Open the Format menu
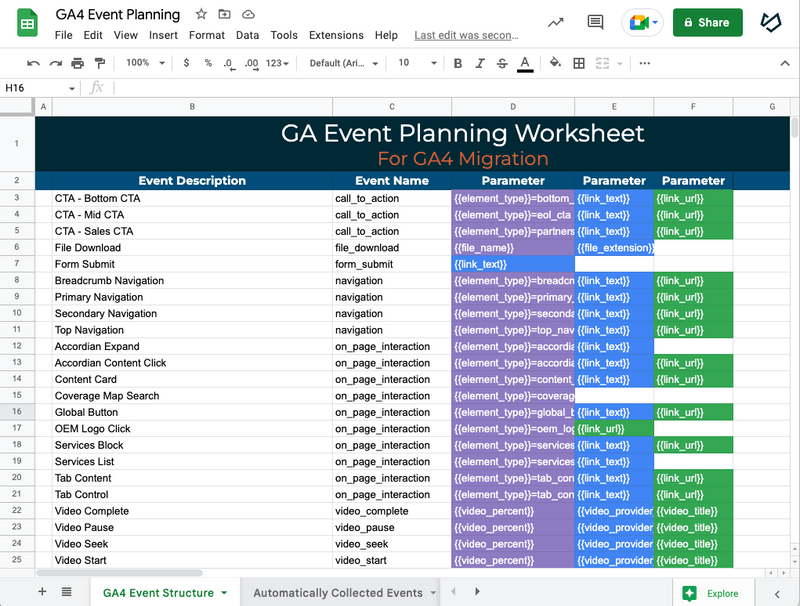This screenshot has height=606, width=800. pos(207,35)
